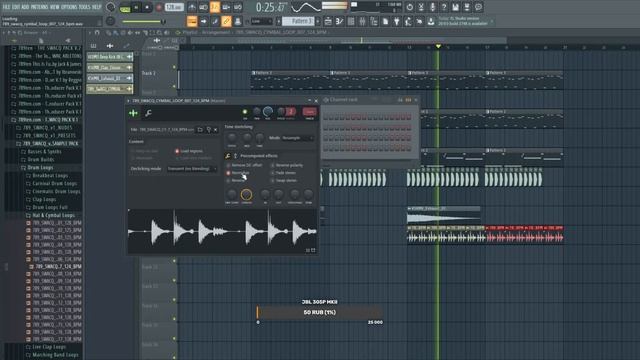Screen dimensions: 640x360
Task: Toggle the highlighted countdown-before-recording icon
Action: click(x=215, y=7)
